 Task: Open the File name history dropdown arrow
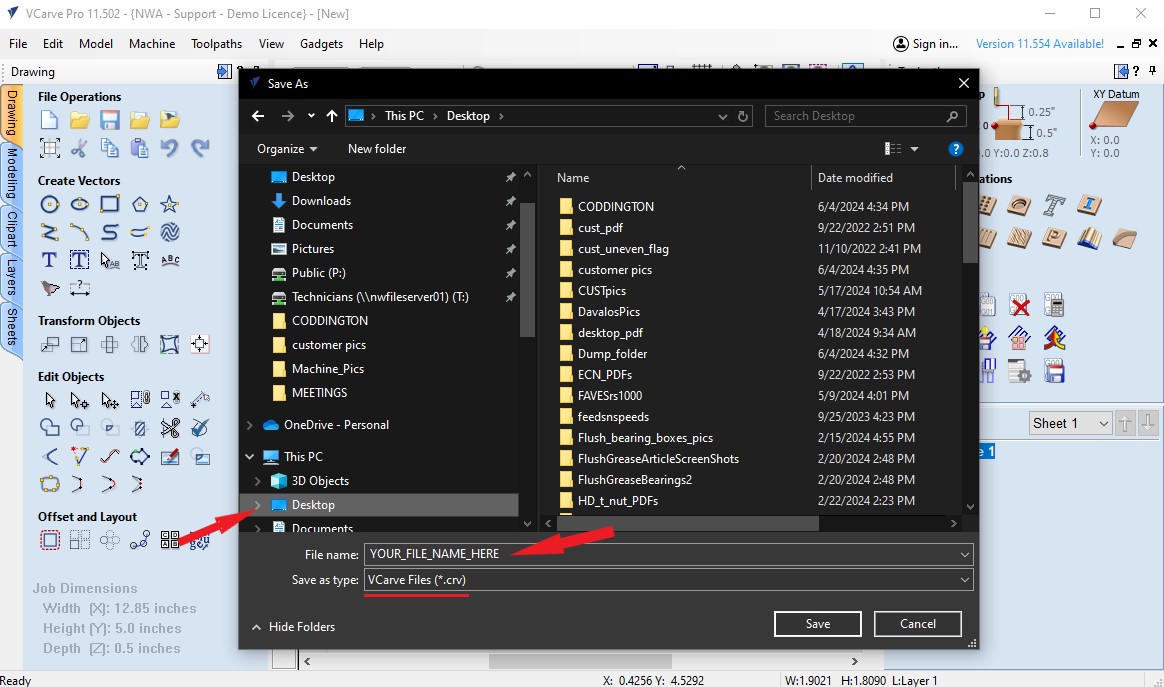pos(964,554)
